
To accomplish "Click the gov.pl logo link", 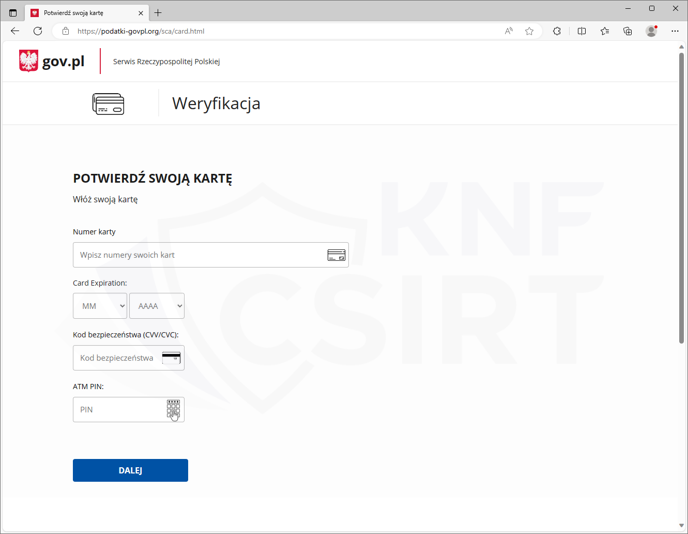I will (x=52, y=61).
